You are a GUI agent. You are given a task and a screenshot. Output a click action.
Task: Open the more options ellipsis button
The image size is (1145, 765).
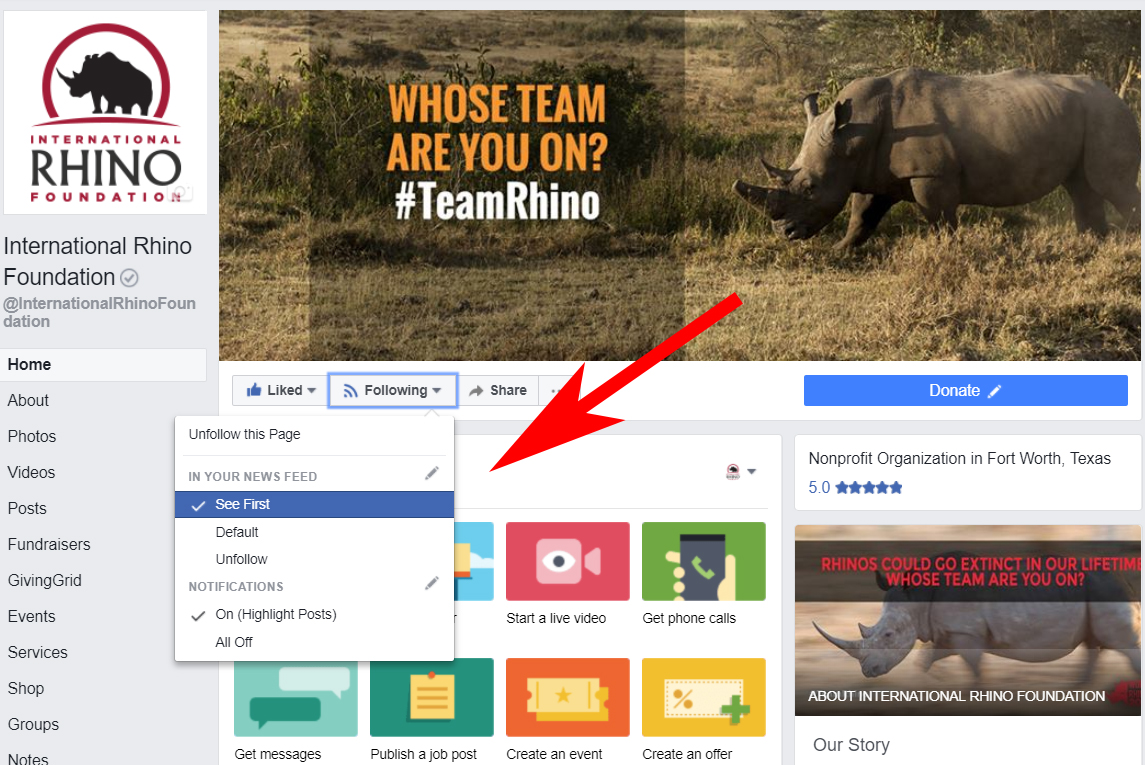point(554,391)
